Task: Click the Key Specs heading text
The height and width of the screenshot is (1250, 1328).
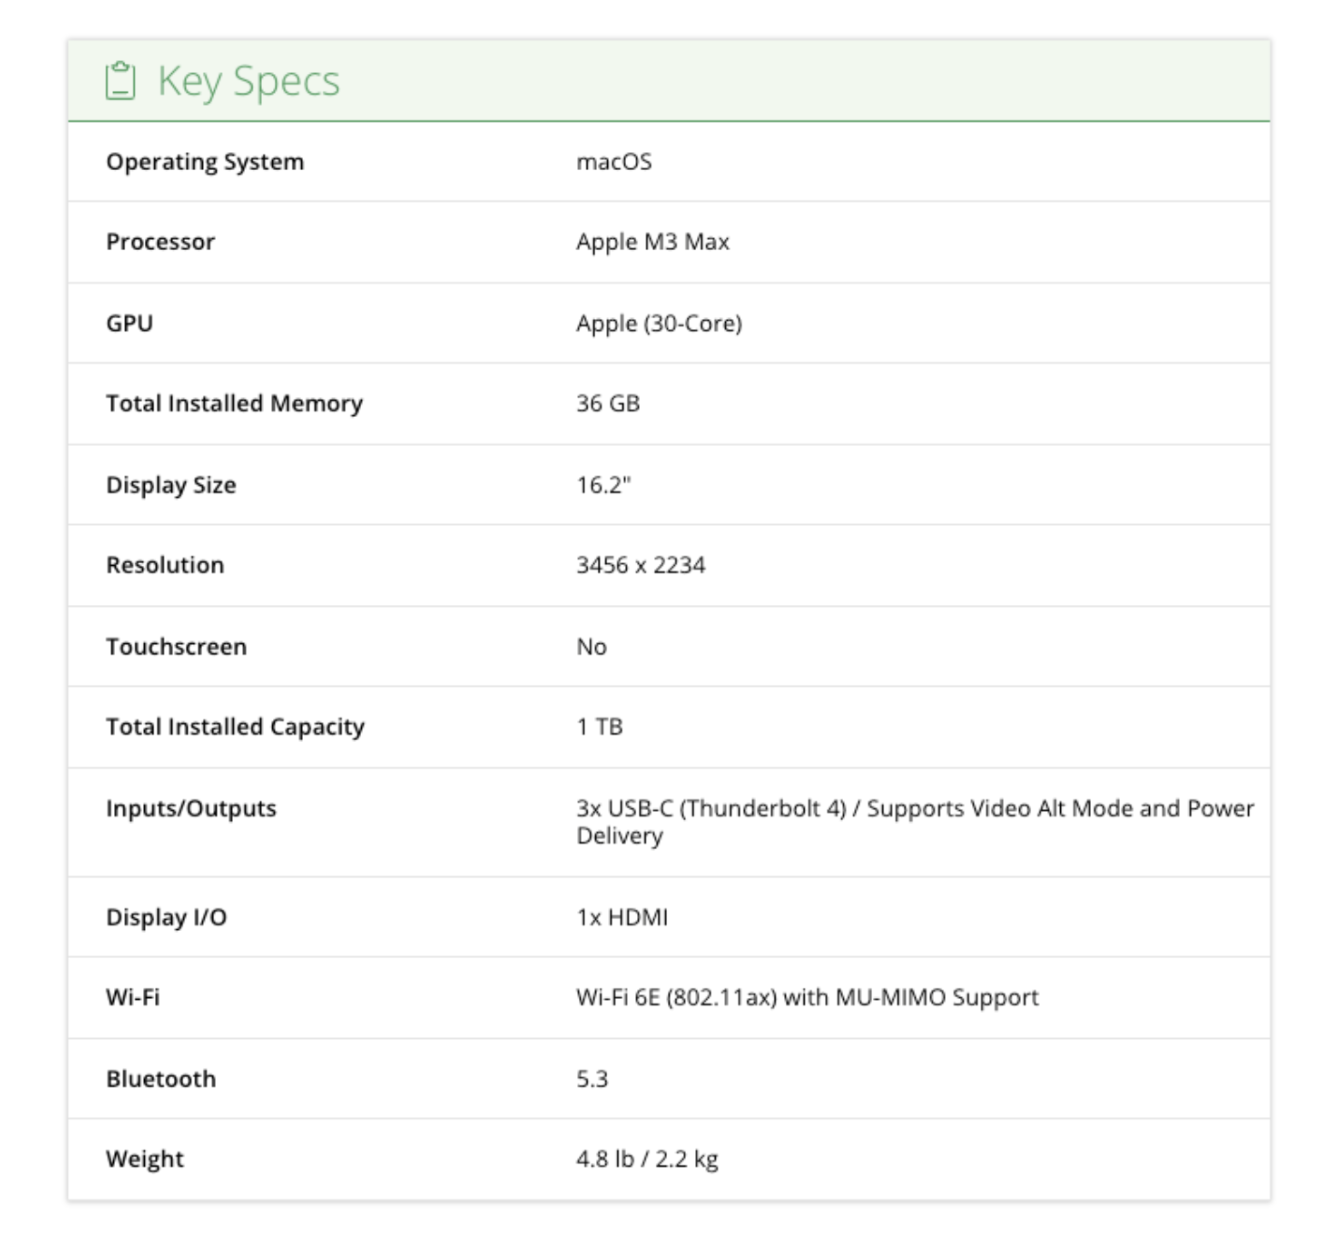Action: click(x=248, y=81)
